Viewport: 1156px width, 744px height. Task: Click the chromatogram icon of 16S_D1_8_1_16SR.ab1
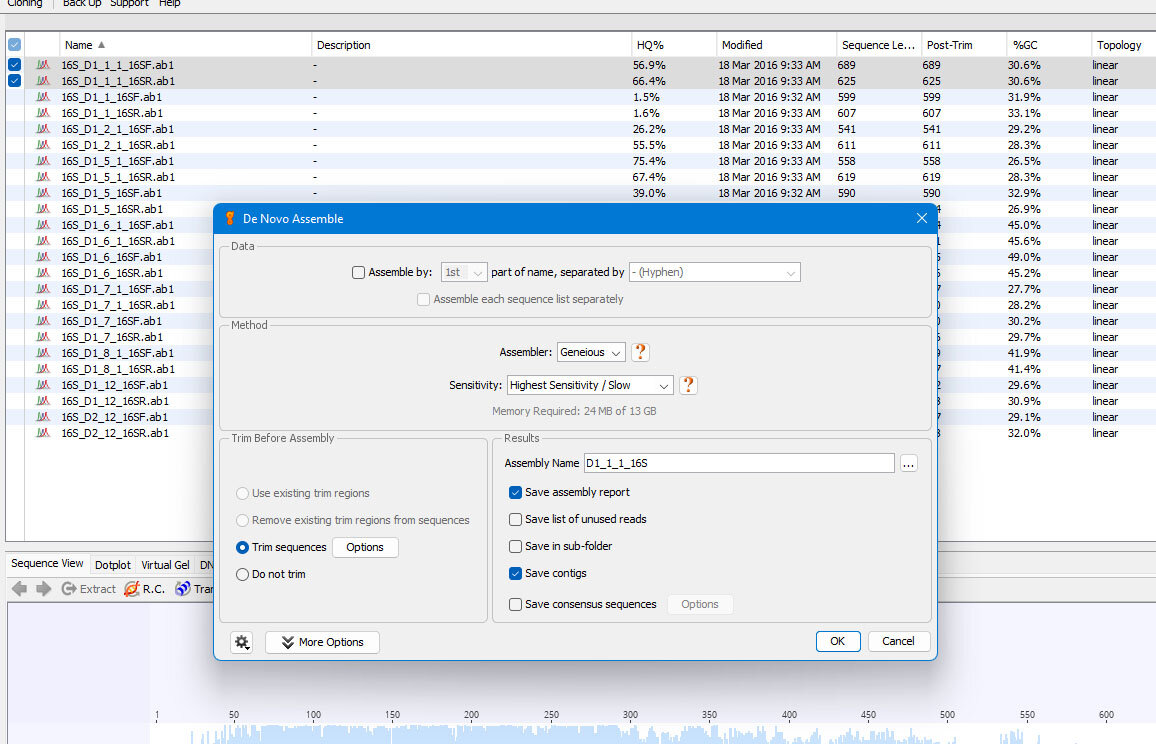(43, 369)
